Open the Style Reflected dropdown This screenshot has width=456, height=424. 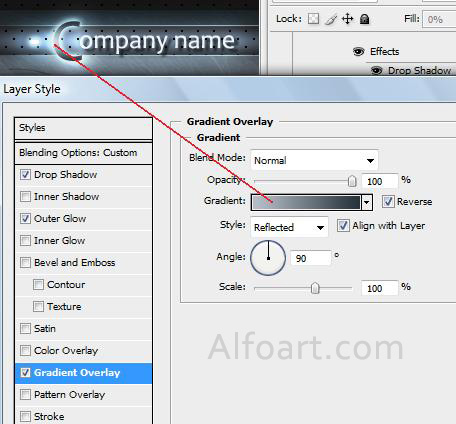click(289, 227)
